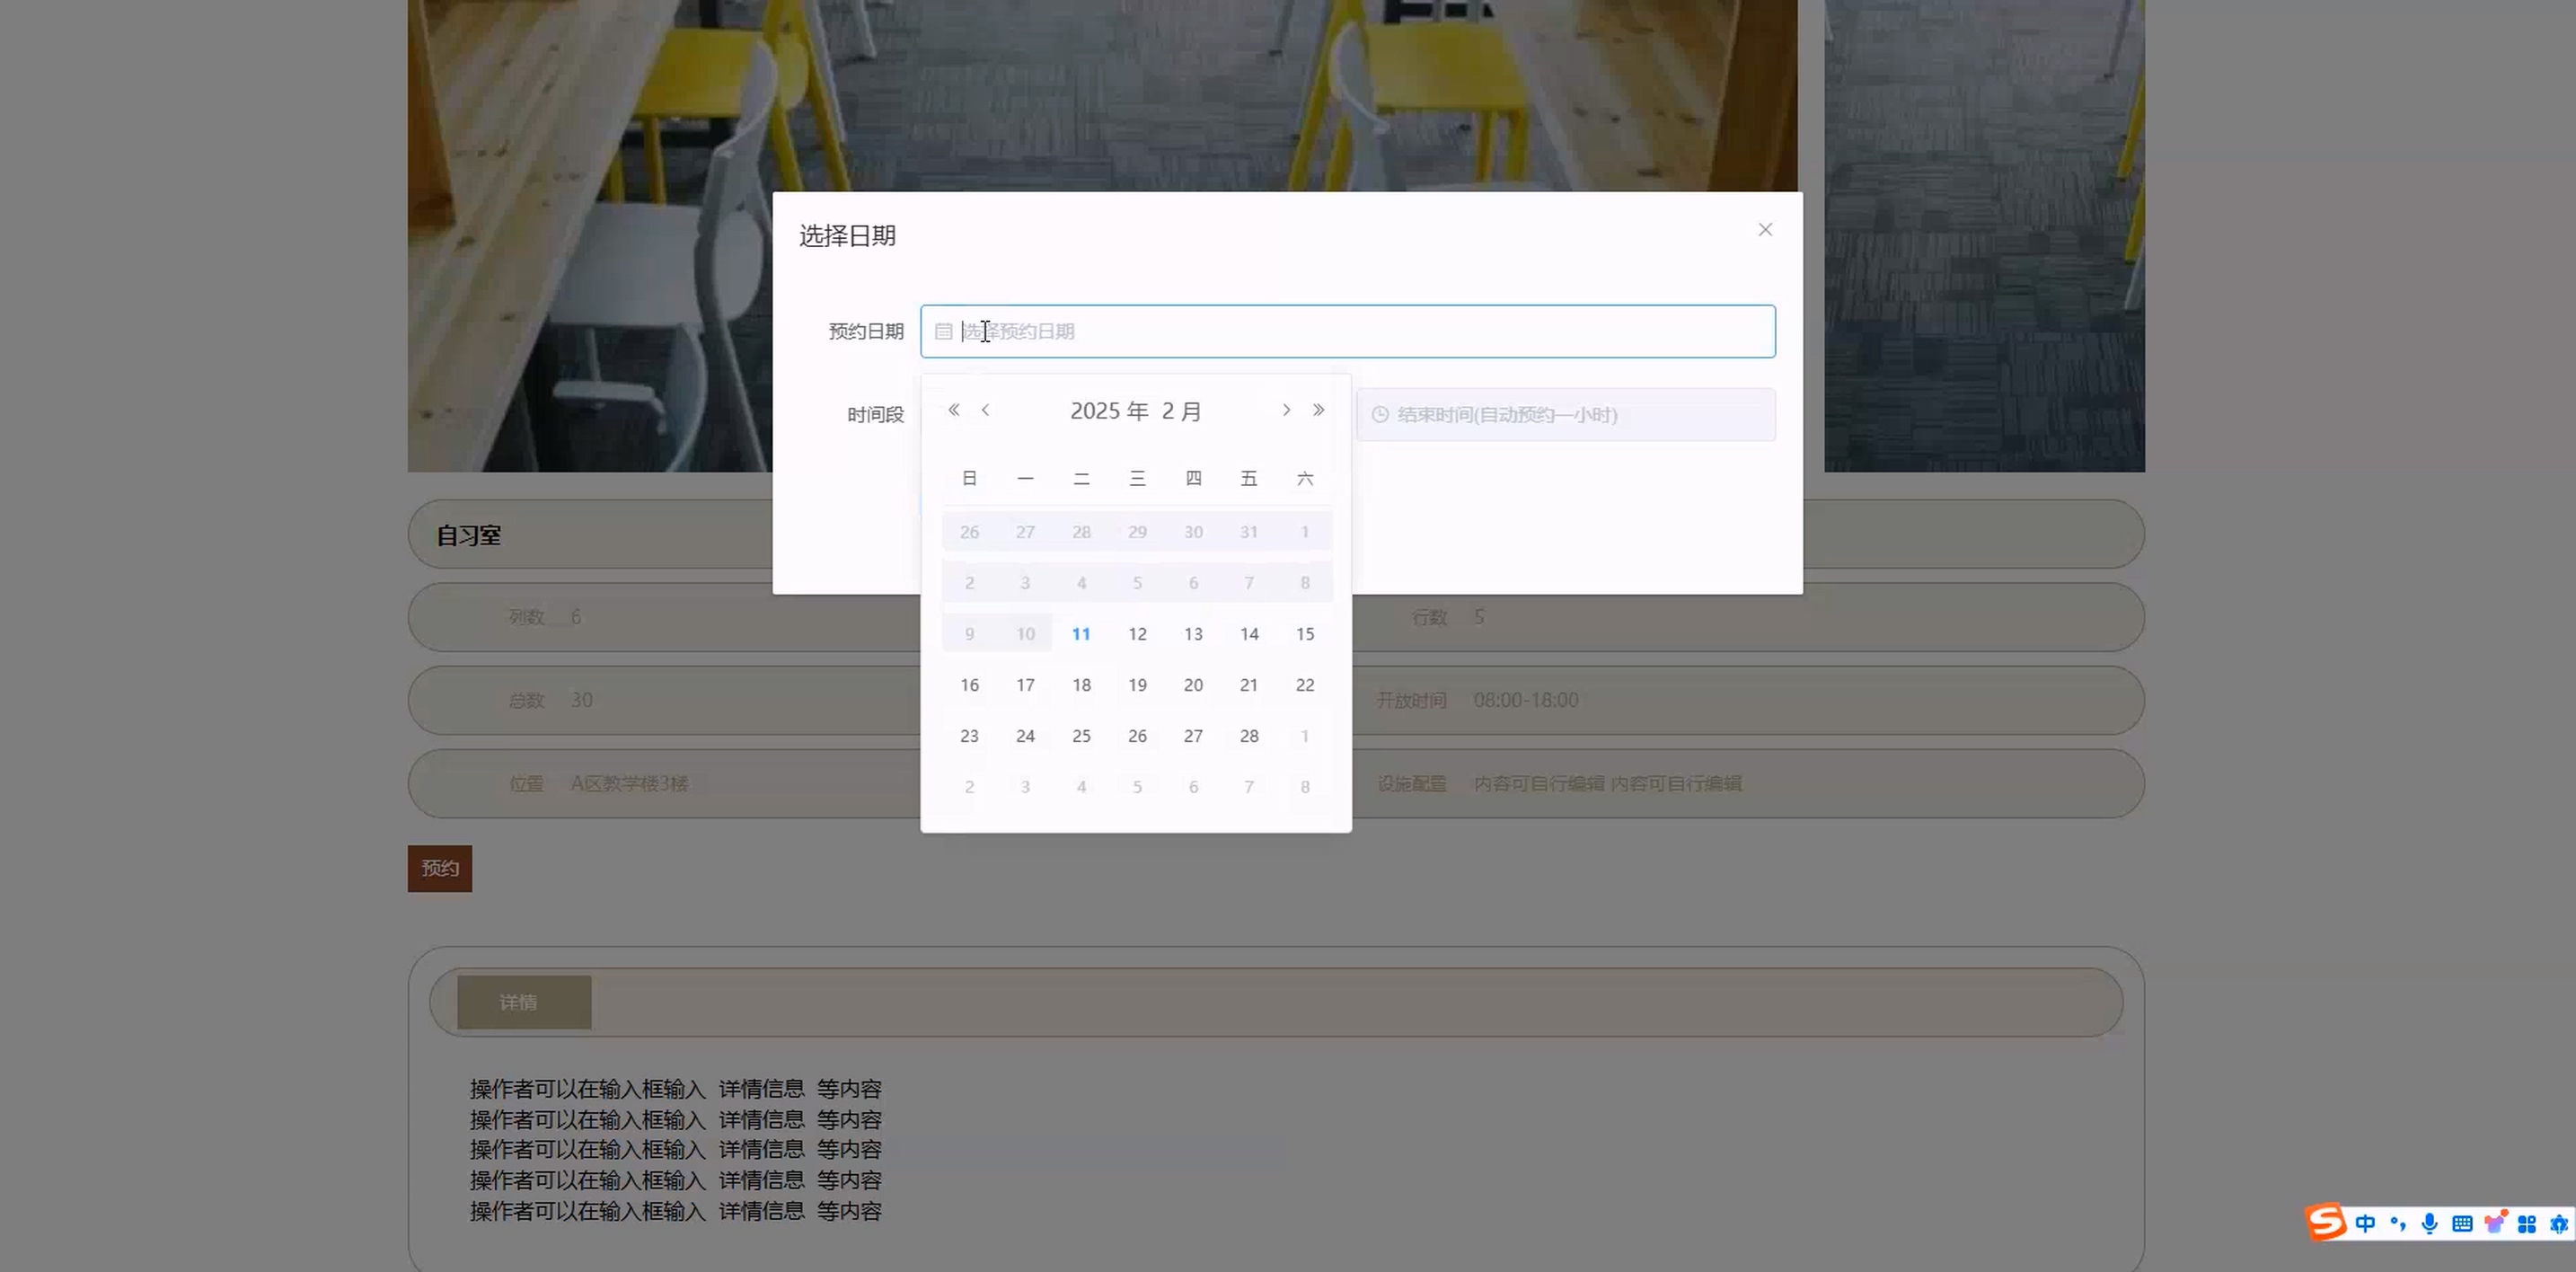Go to previous month in calendar
The height and width of the screenshot is (1272, 2576).
click(986, 410)
